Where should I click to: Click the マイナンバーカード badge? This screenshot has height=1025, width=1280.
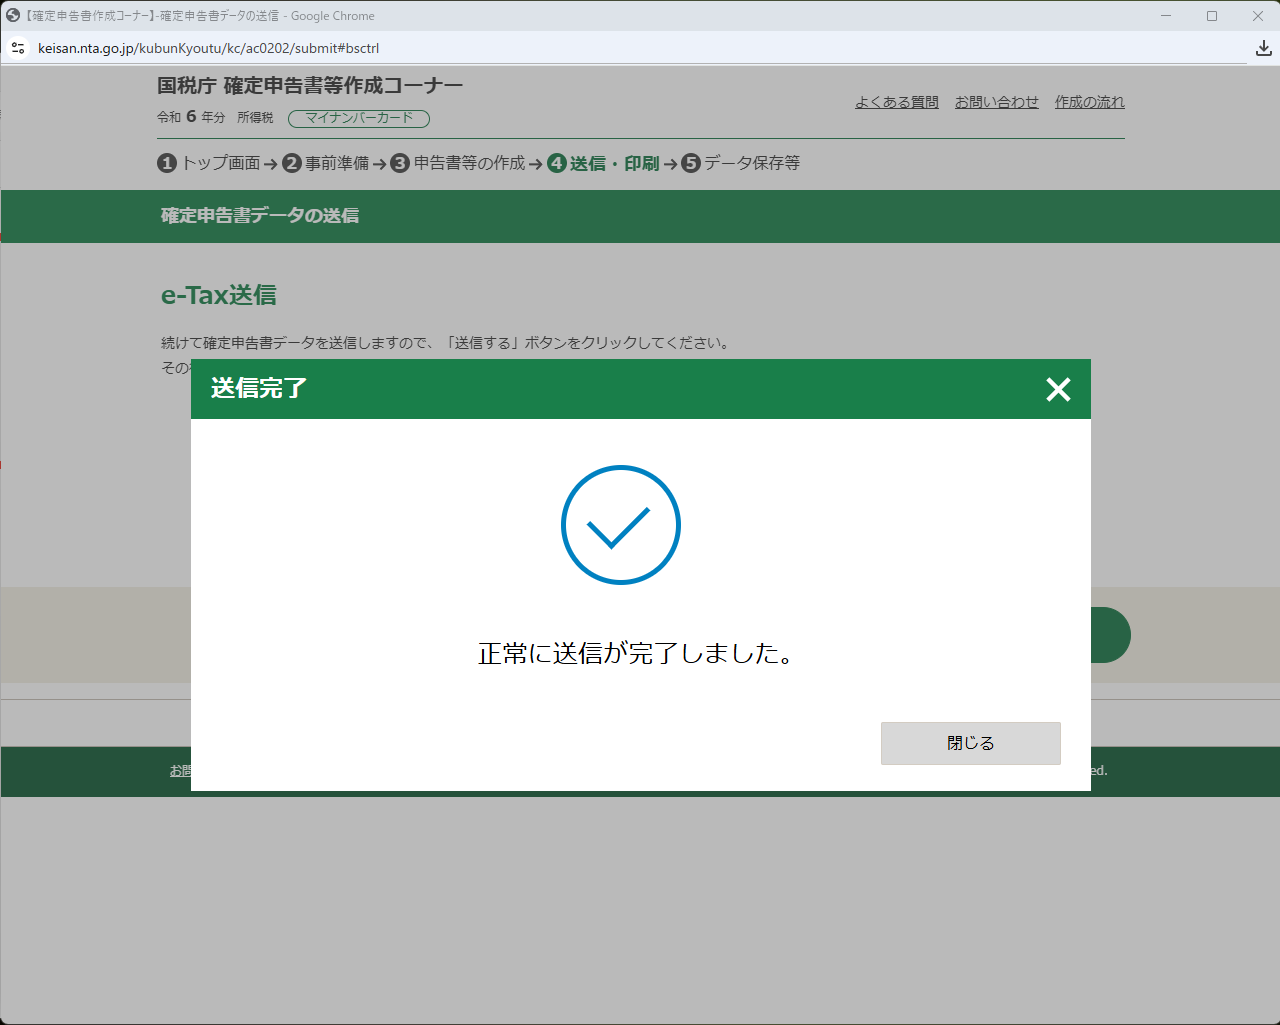tap(359, 118)
